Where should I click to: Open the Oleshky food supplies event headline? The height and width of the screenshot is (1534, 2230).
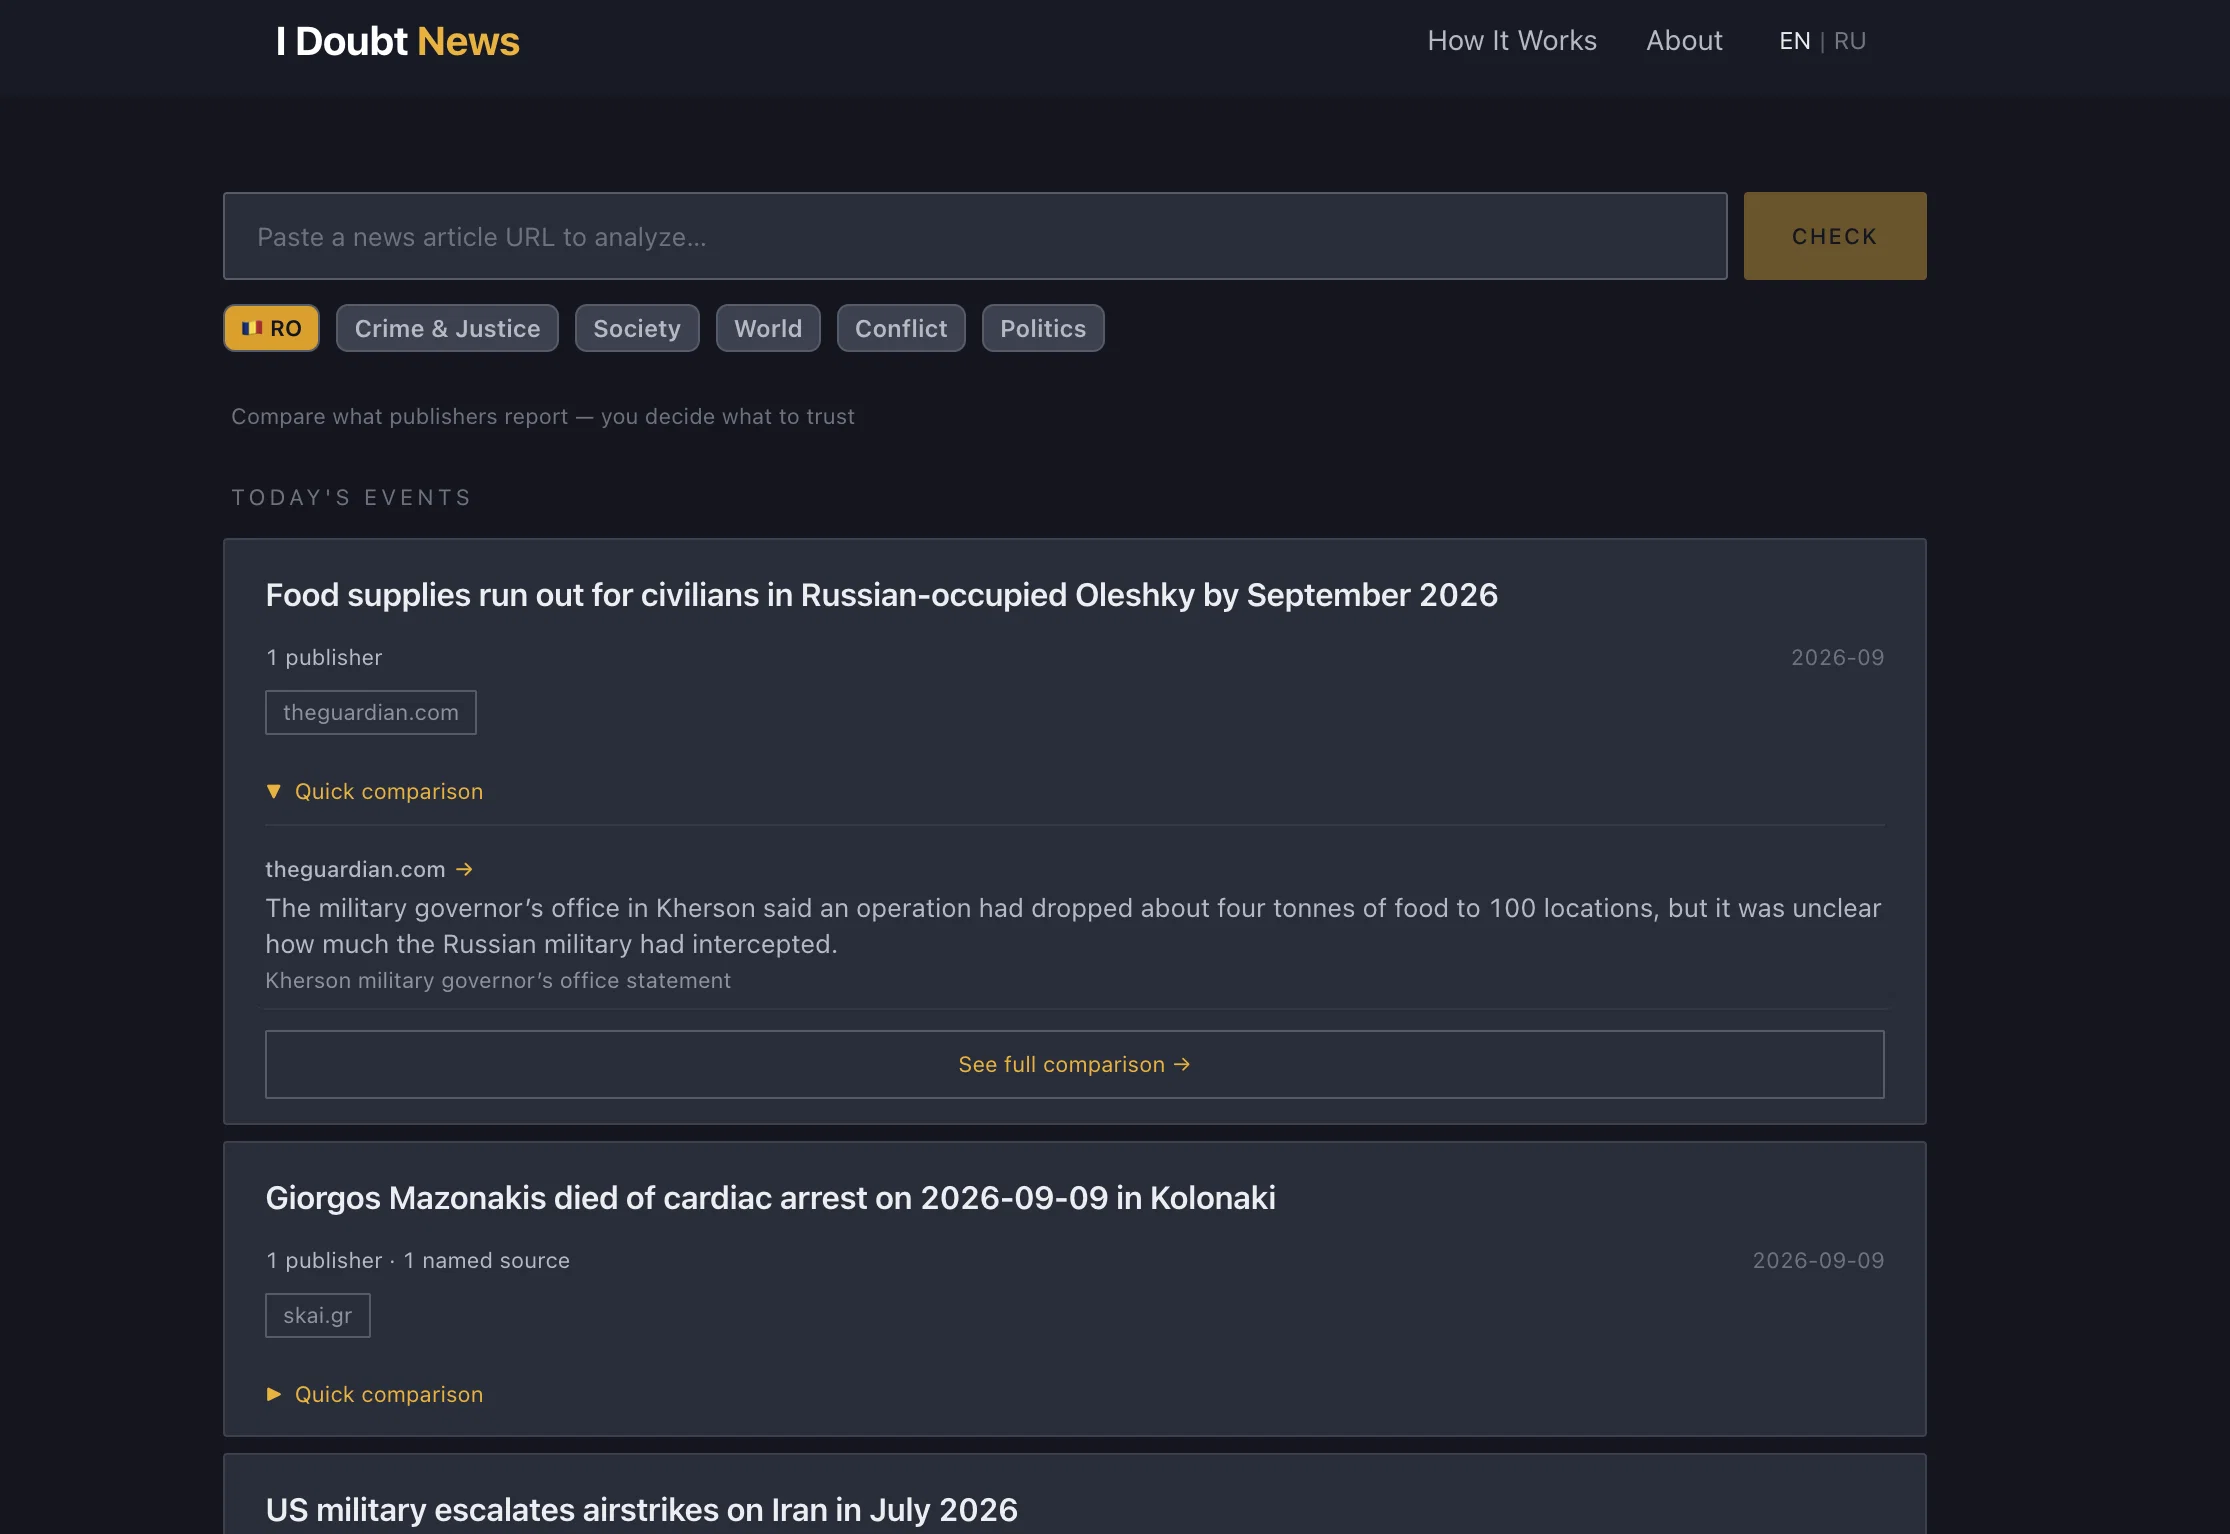pyautogui.click(x=881, y=595)
